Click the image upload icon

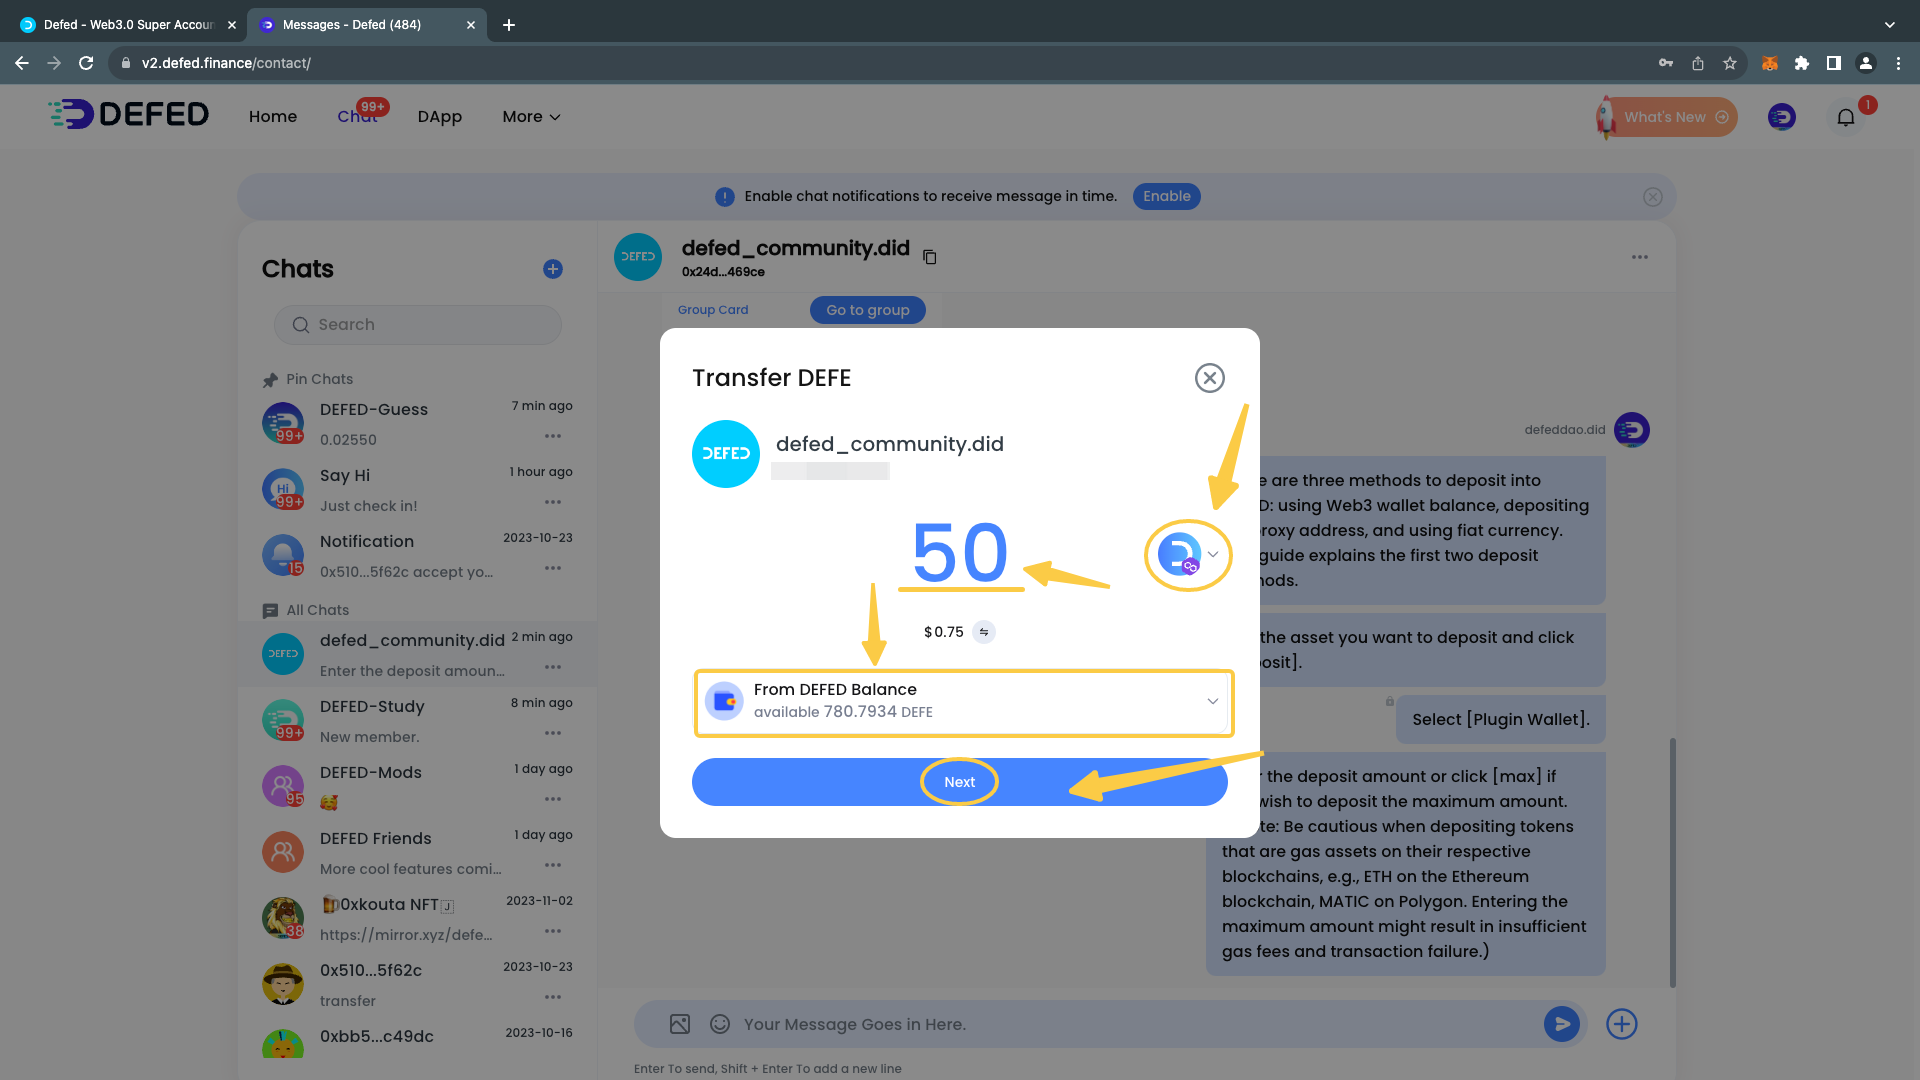coord(680,1024)
